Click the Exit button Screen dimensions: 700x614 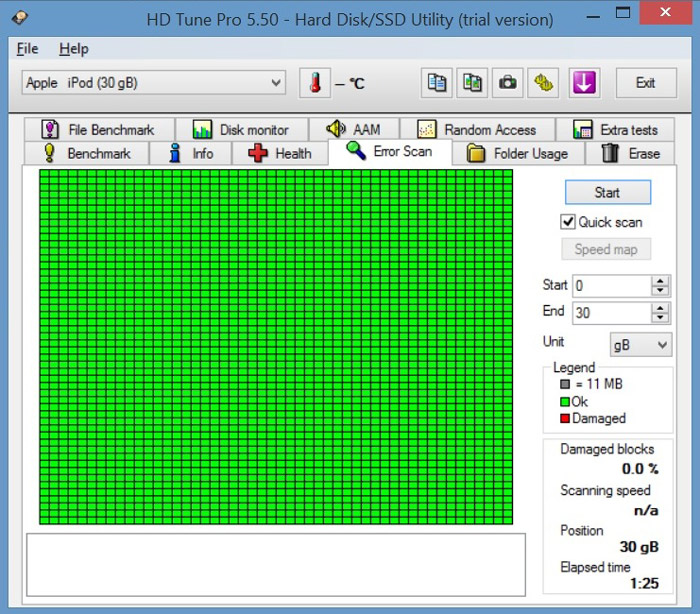(645, 83)
